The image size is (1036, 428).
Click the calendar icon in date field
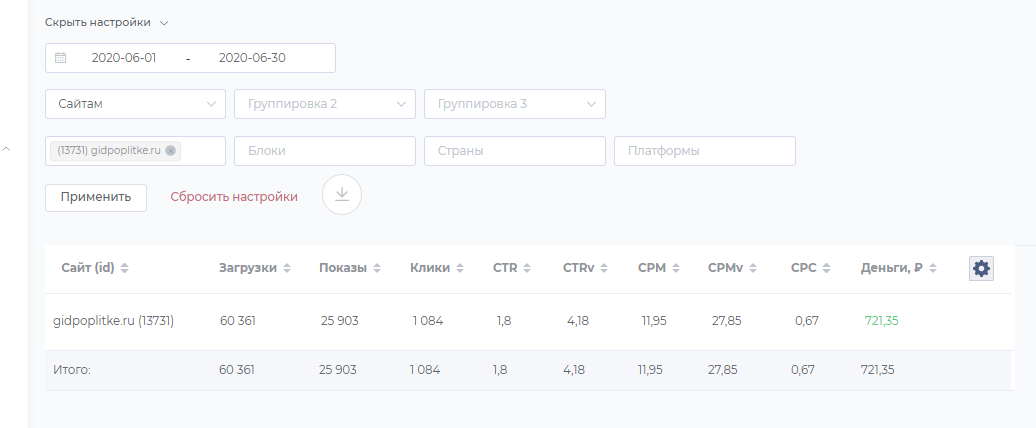[61, 58]
